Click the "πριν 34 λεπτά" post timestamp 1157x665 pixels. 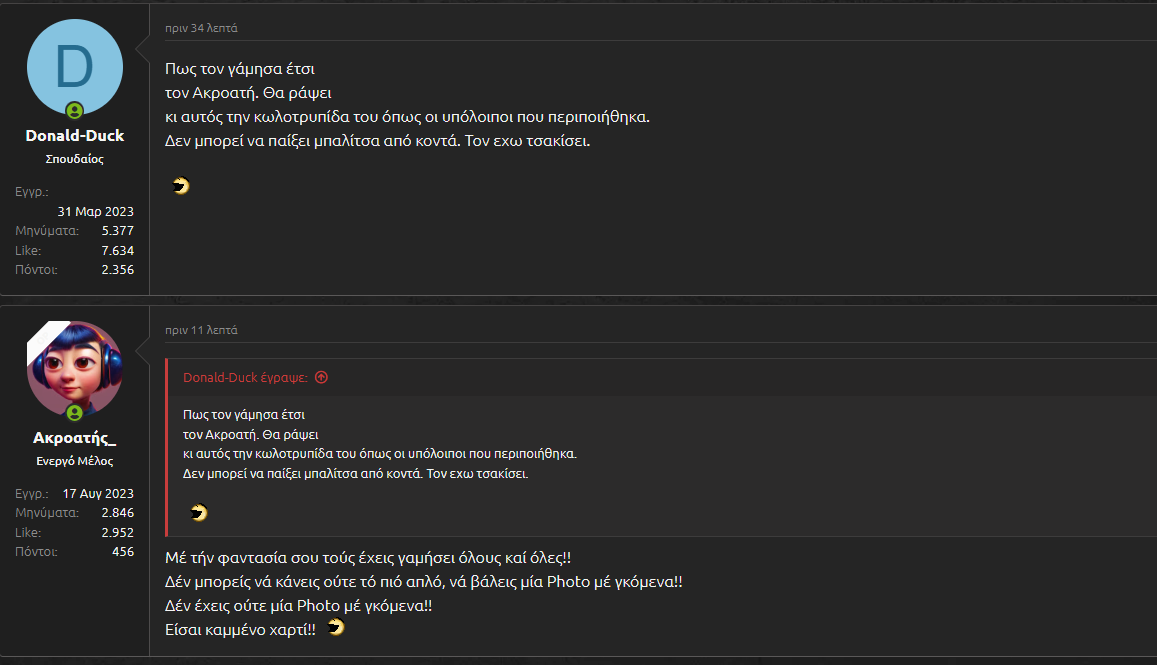201,28
